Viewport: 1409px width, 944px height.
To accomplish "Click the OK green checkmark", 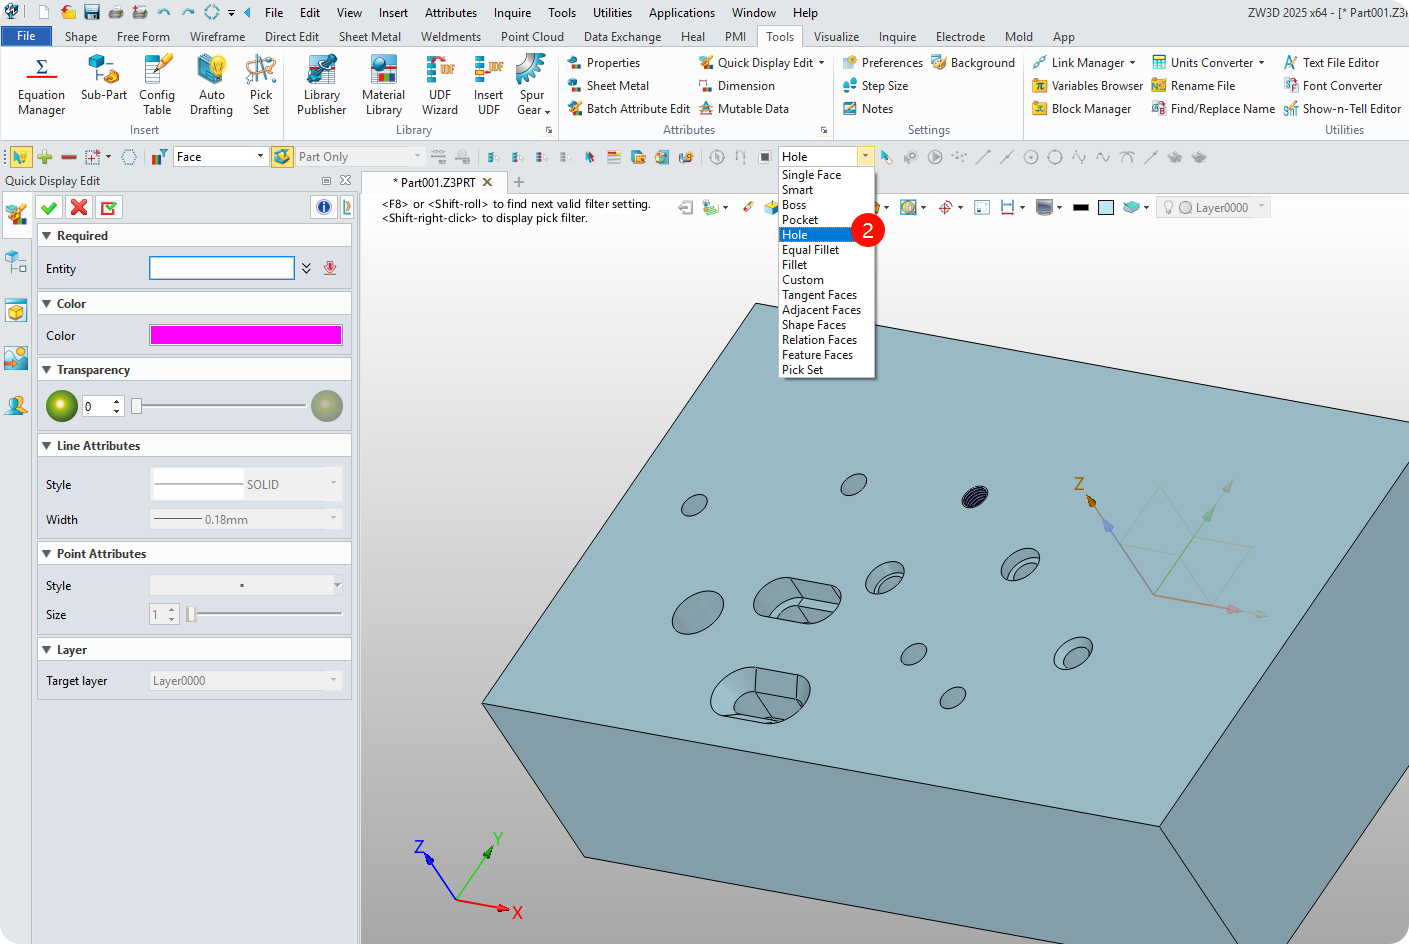I will pyautogui.click(x=48, y=207).
